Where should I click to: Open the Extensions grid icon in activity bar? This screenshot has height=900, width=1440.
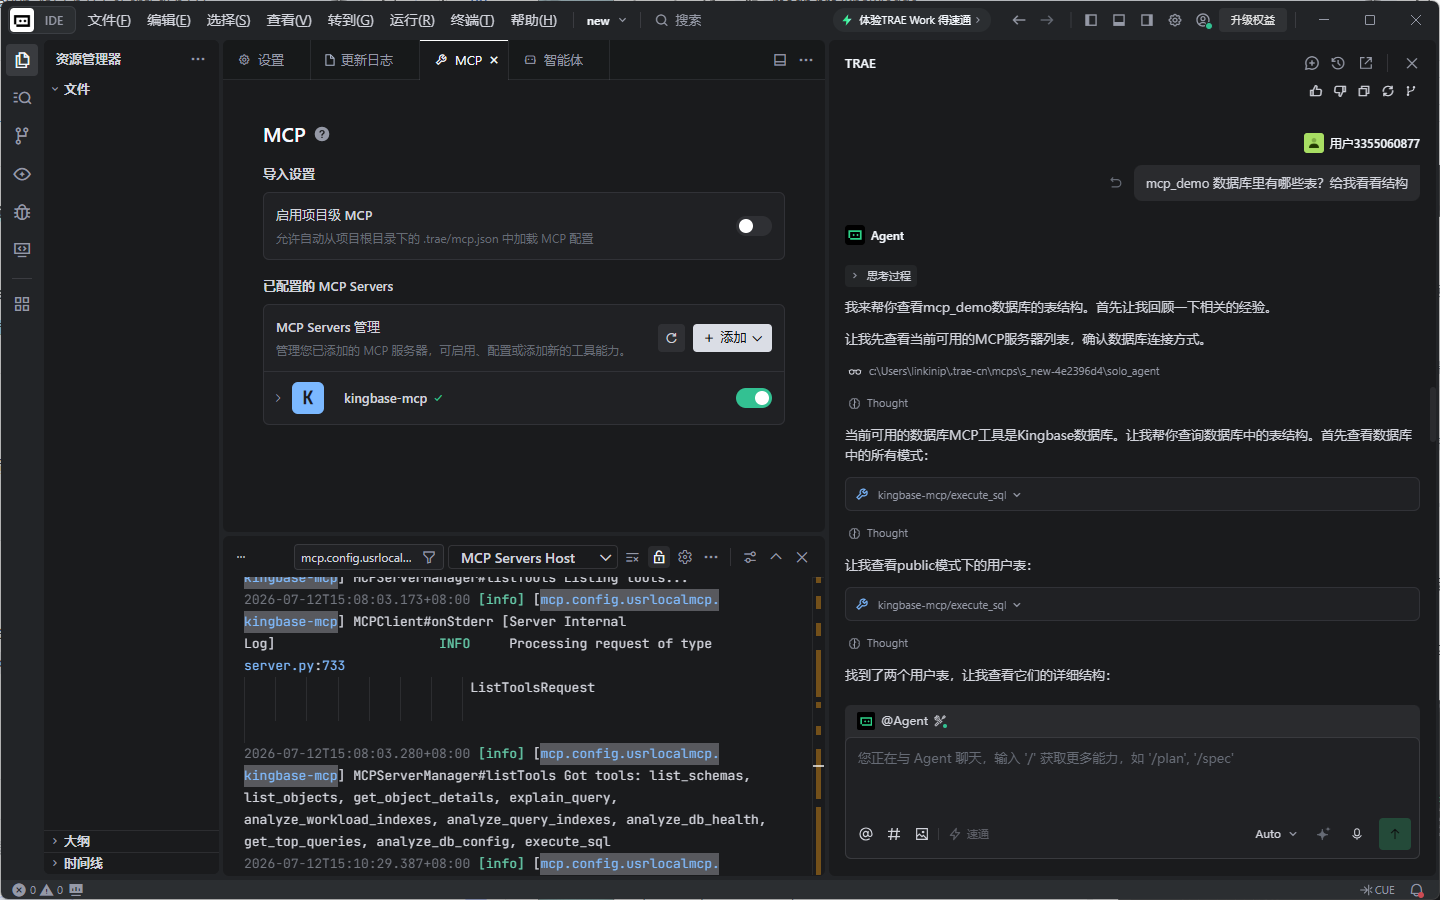[x=22, y=304]
